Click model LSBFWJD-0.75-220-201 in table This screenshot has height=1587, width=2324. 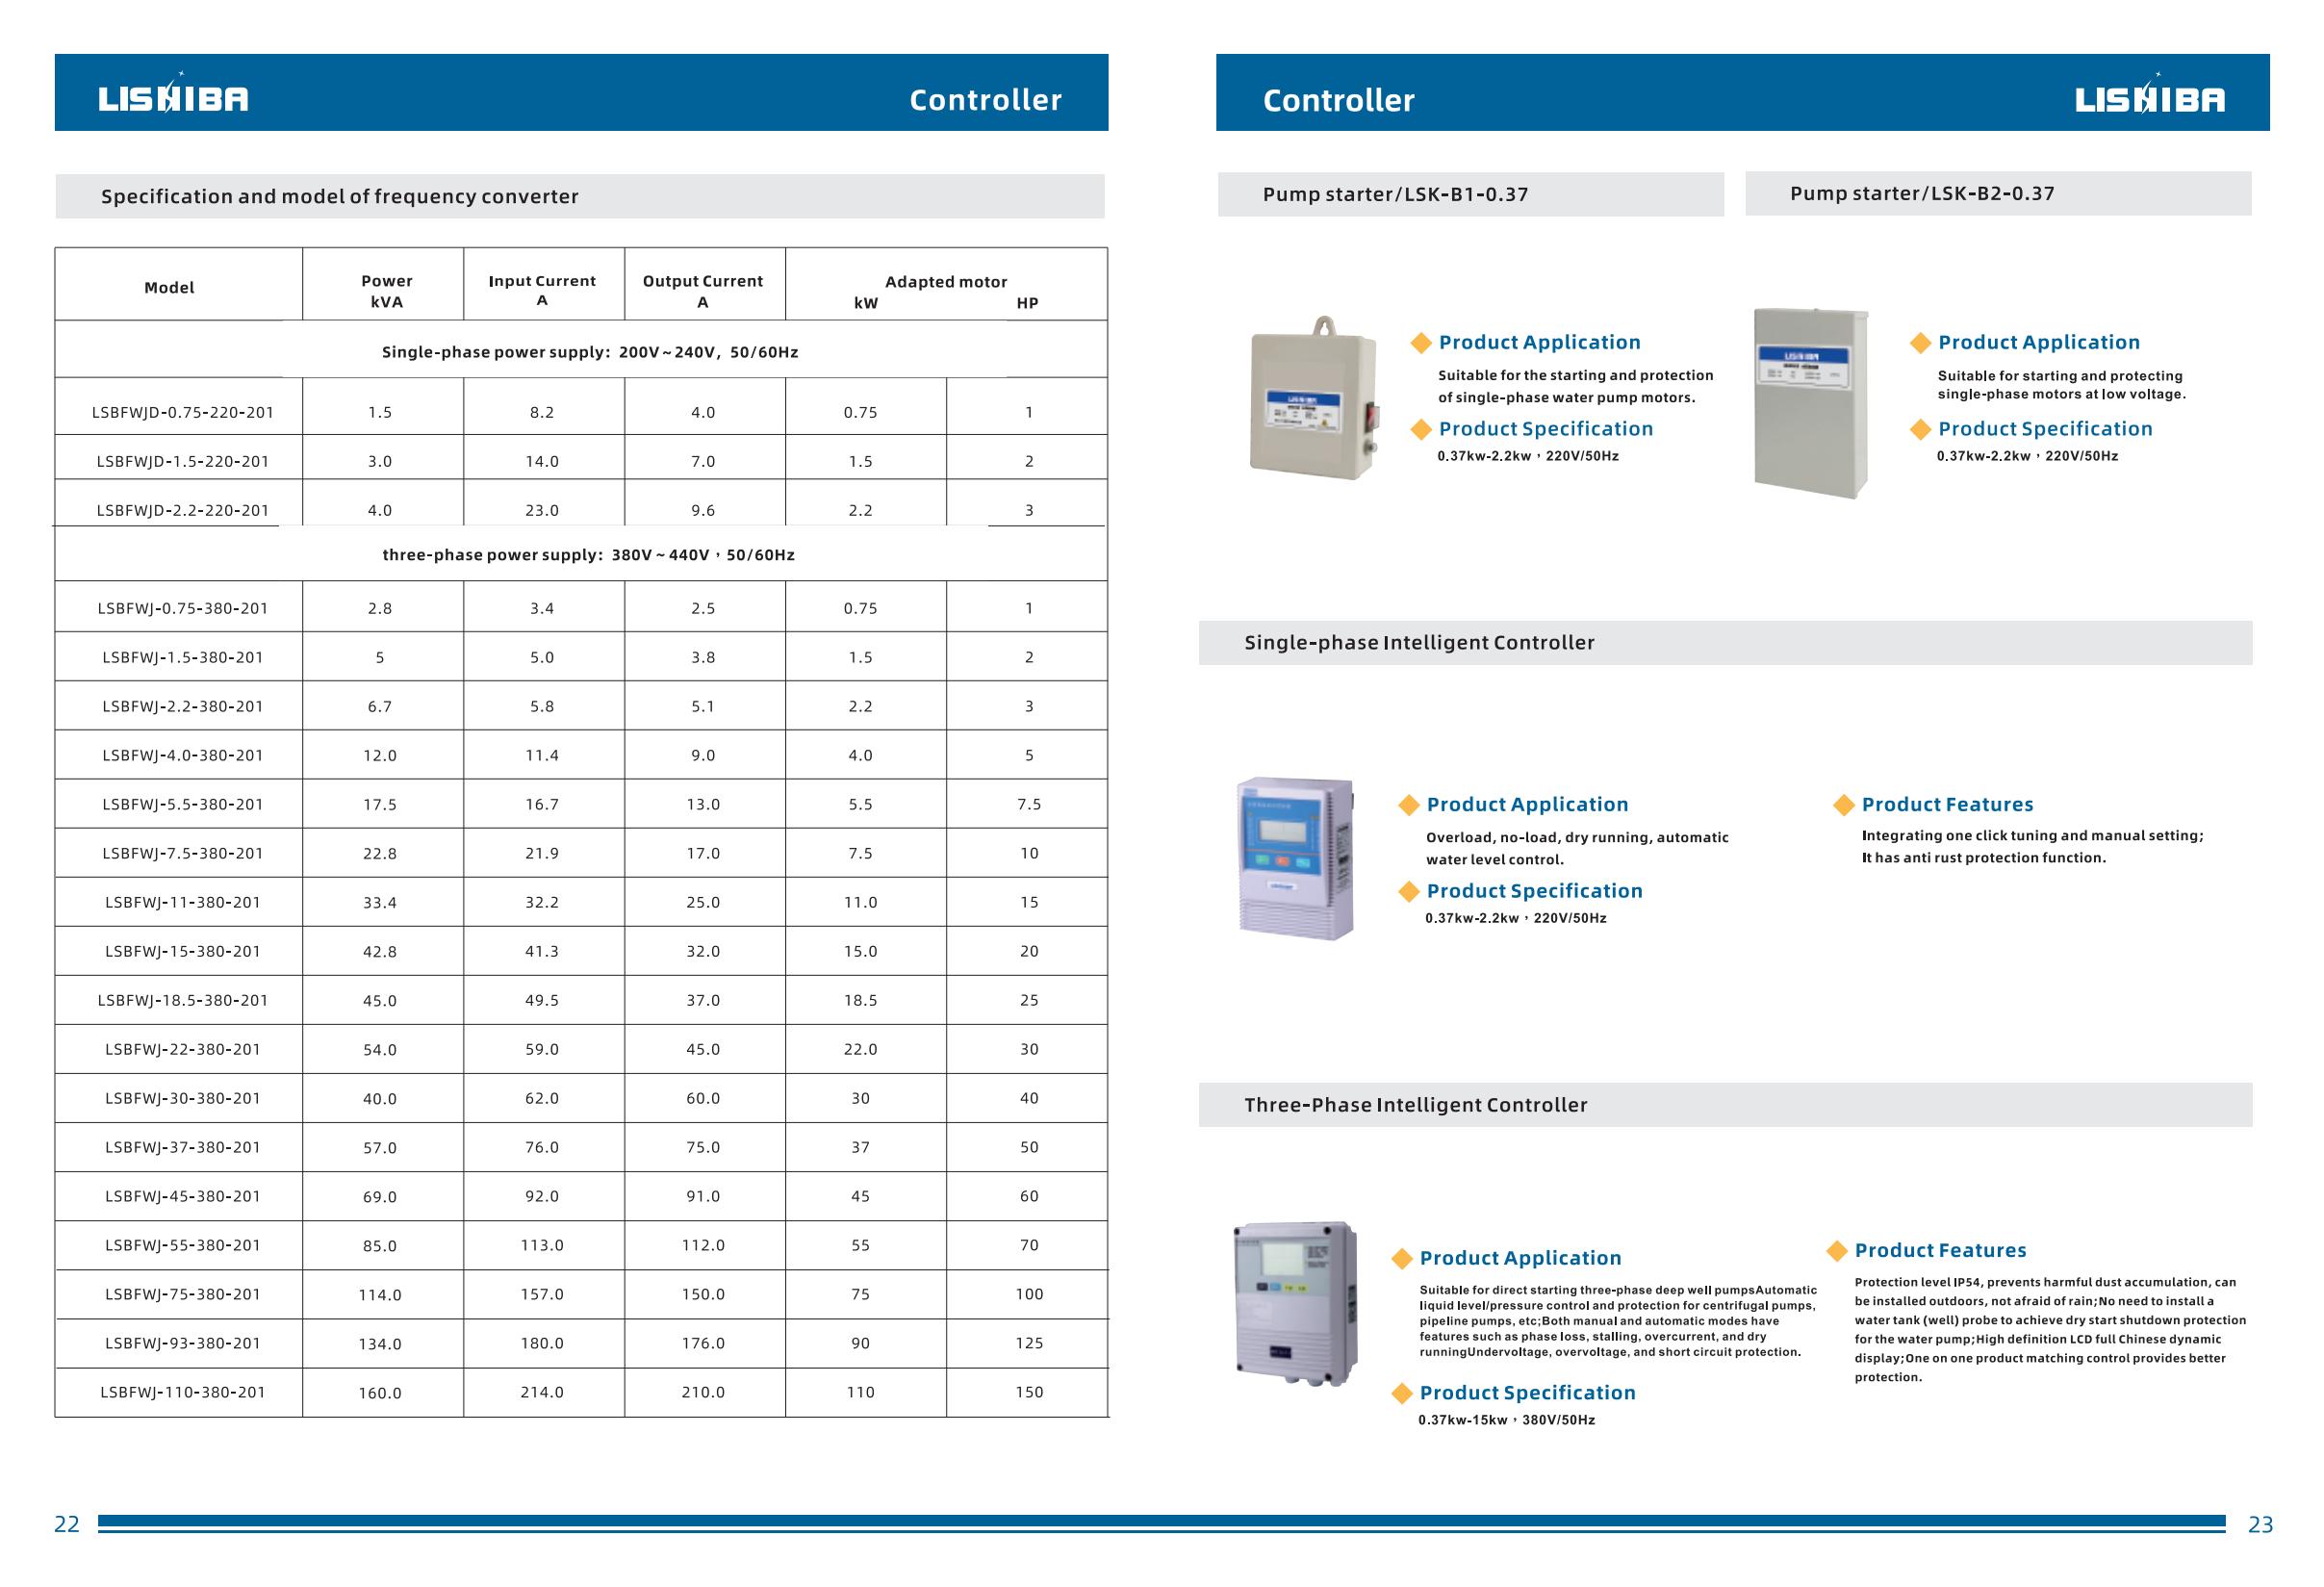click(x=182, y=412)
